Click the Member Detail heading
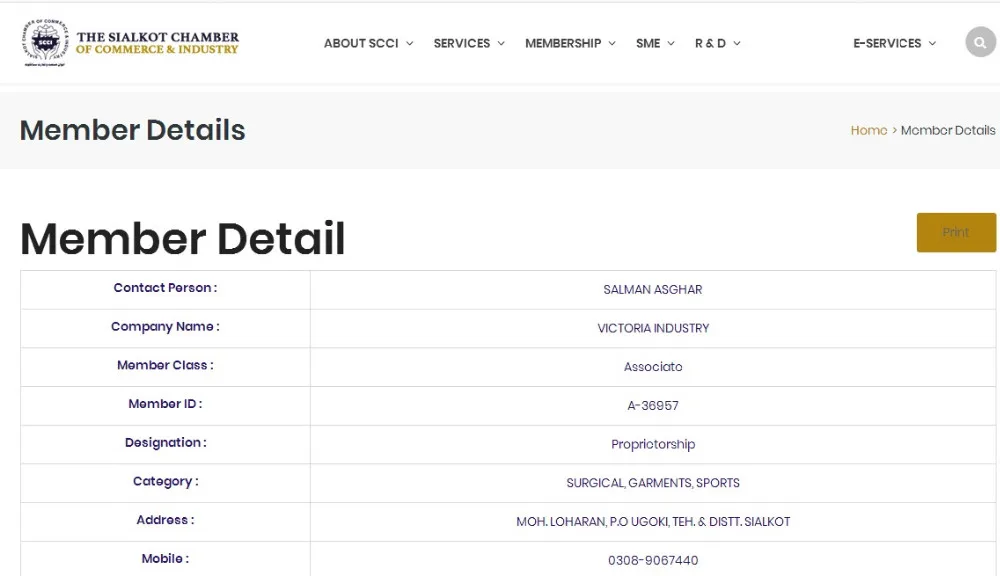 click(183, 239)
